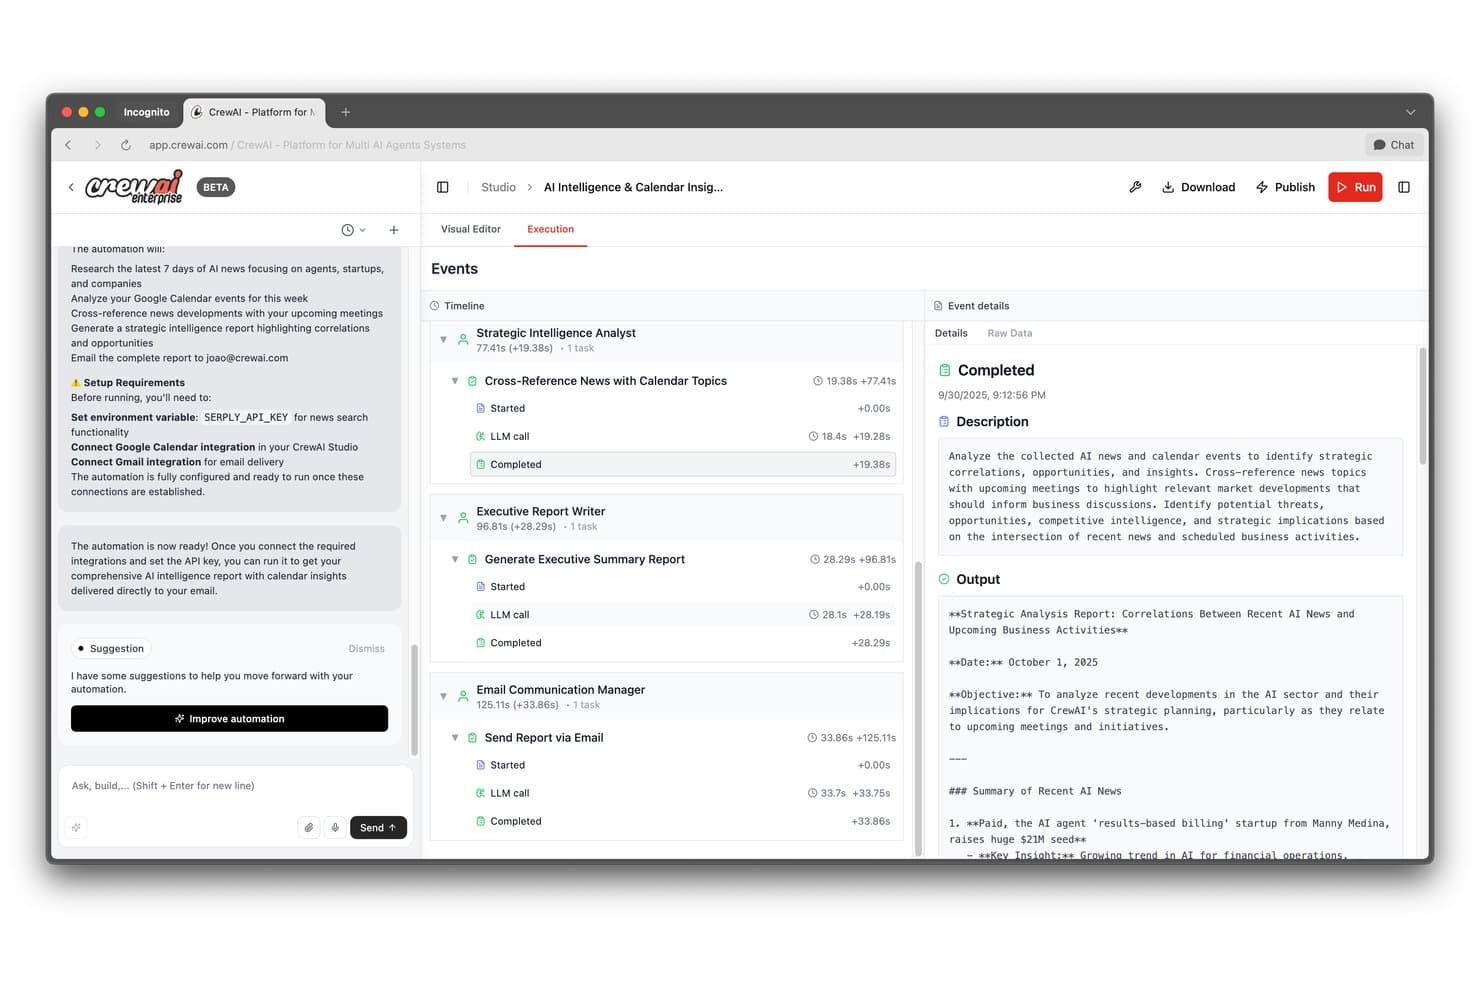Collapse the Send Report via Email task
The width and height of the screenshot is (1480, 987).
tap(455, 738)
